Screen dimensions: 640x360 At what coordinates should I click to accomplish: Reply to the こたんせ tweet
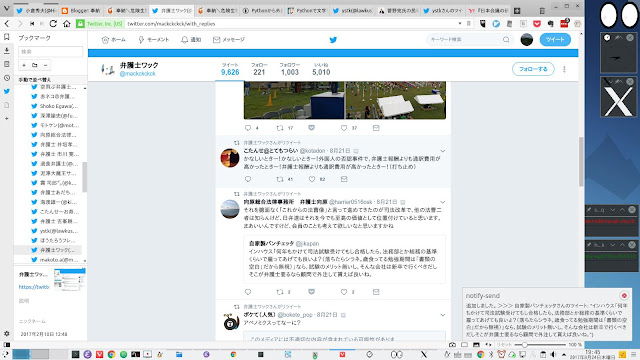pyautogui.click(x=248, y=179)
